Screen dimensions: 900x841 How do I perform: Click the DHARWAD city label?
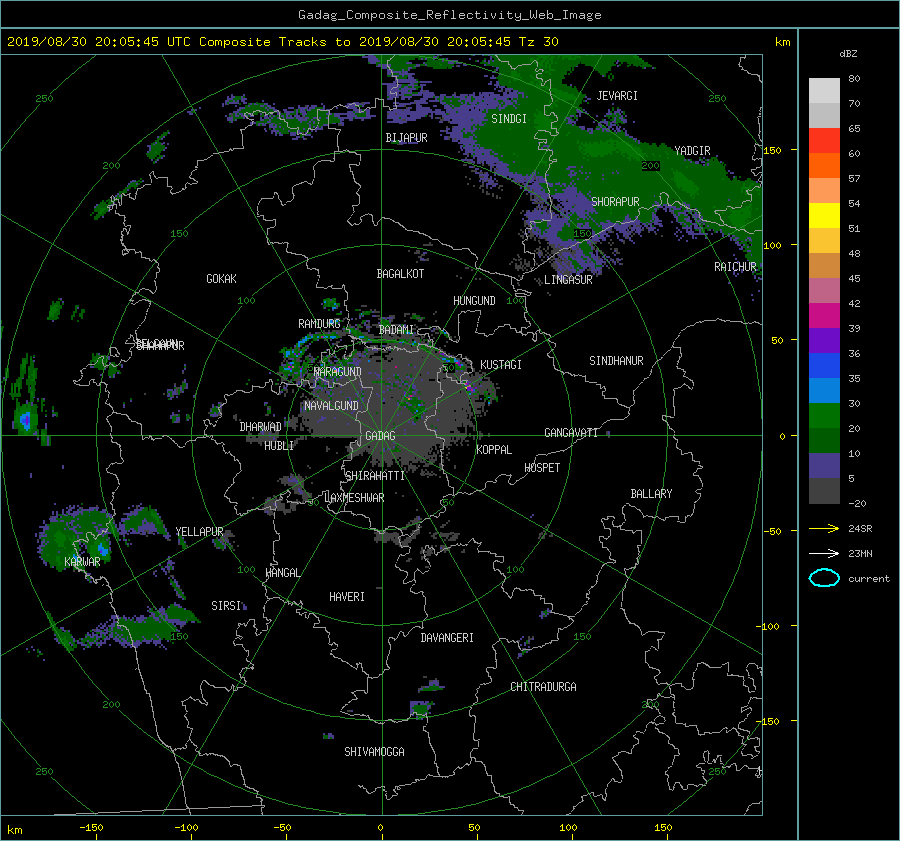click(x=260, y=427)
